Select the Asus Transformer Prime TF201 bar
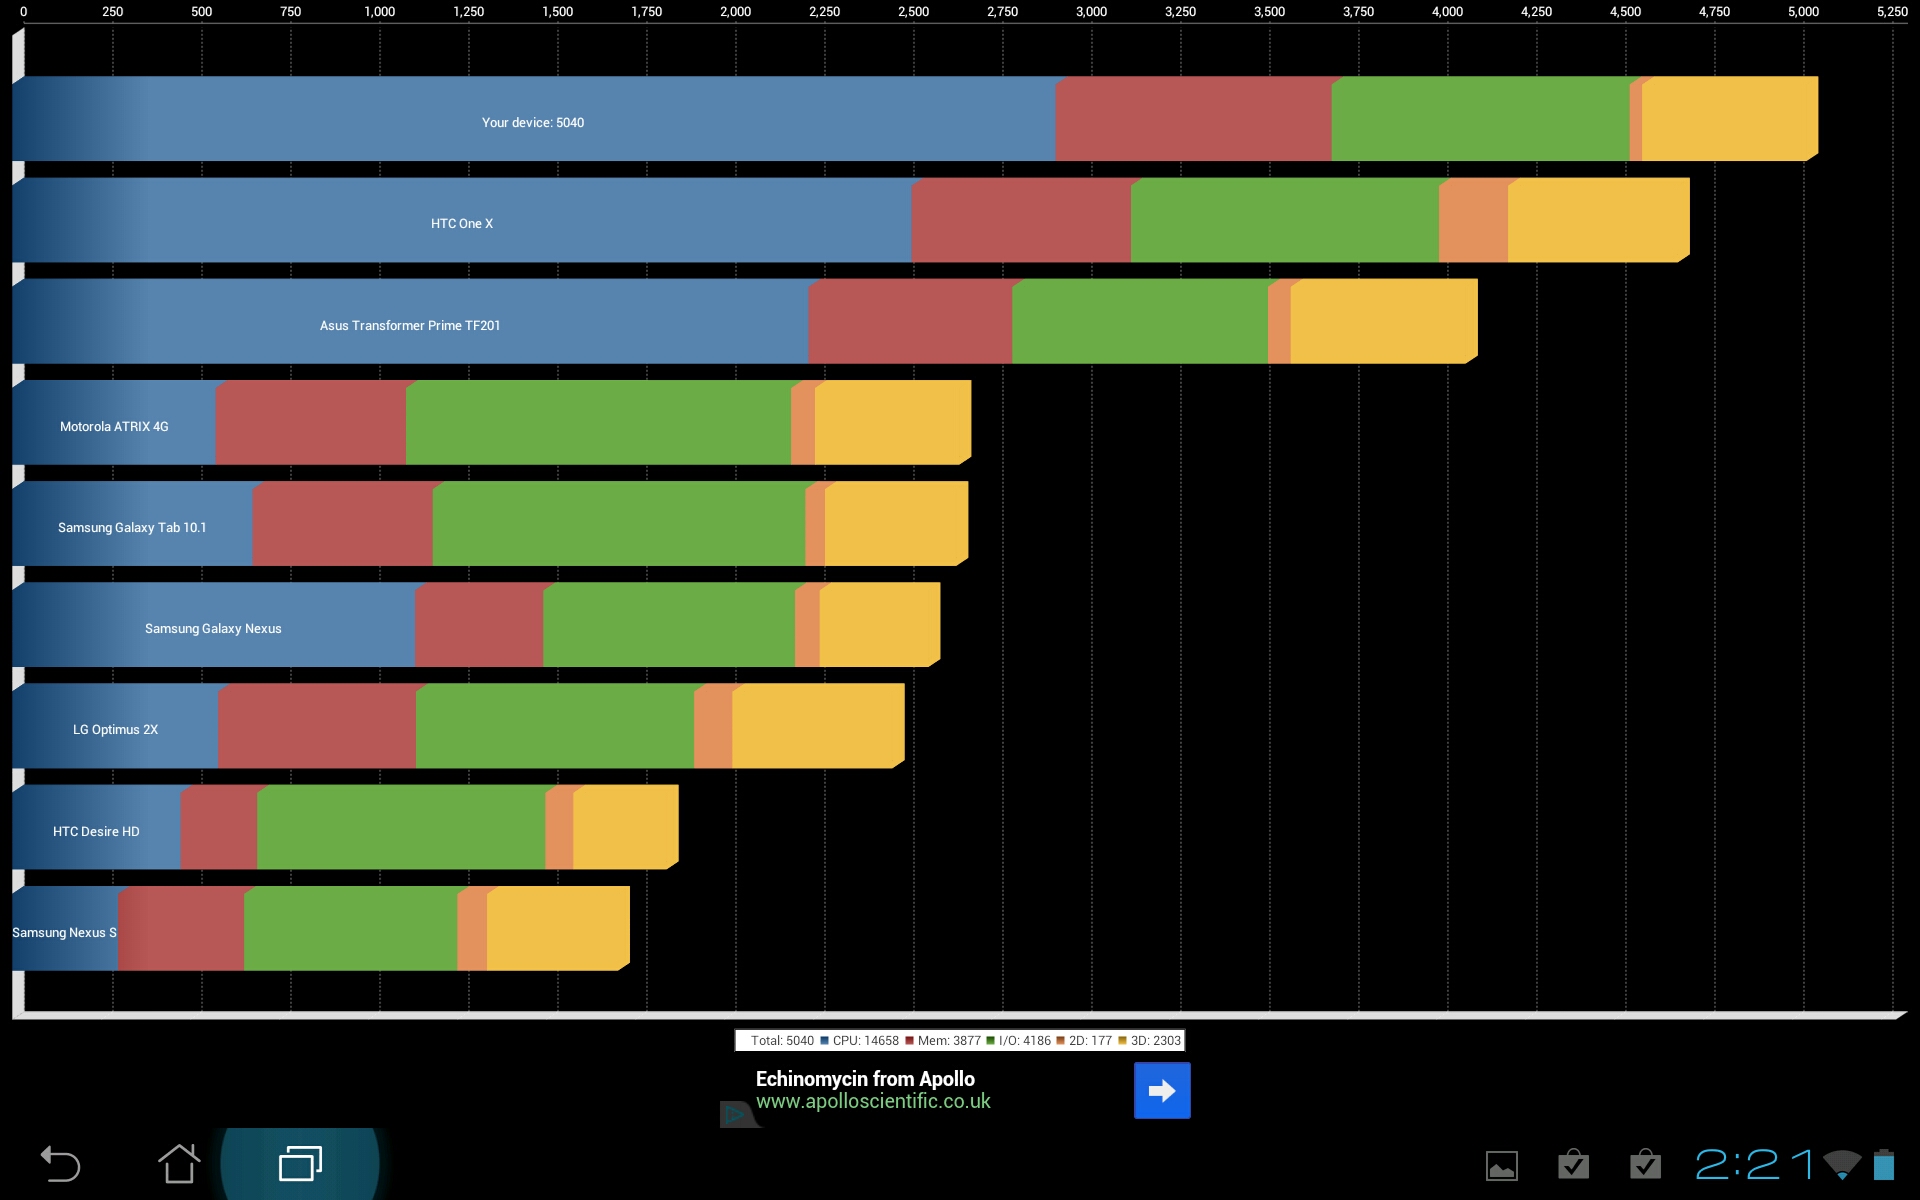The height and width of the screenshot is (1200, 1920). click(745, 321)
